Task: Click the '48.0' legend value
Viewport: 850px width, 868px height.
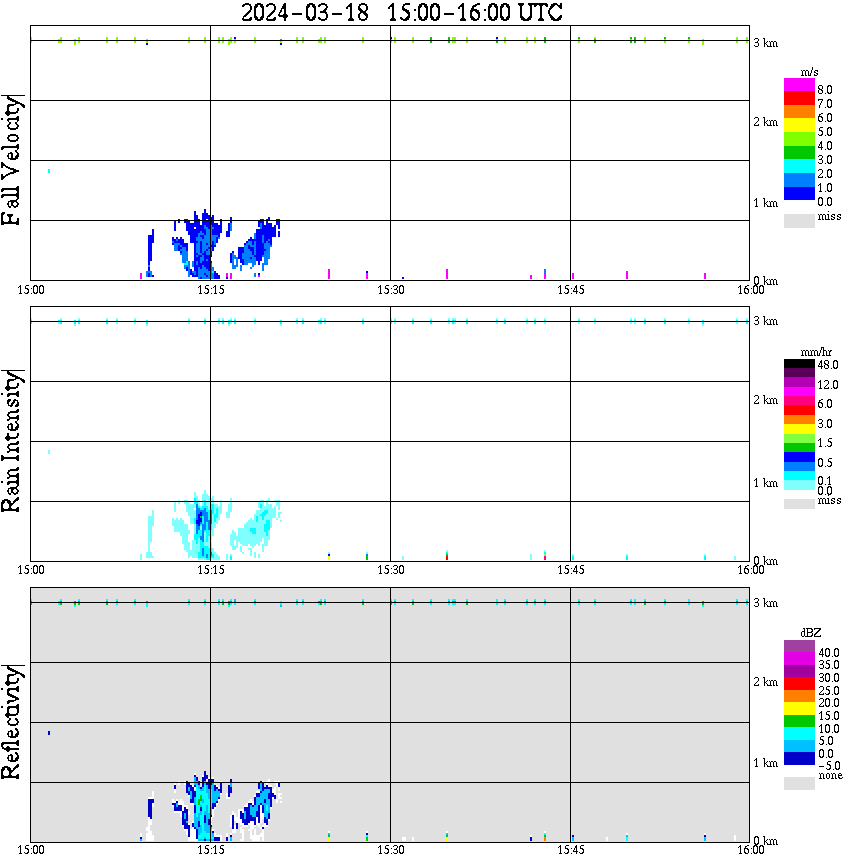Action: point(828,365)
